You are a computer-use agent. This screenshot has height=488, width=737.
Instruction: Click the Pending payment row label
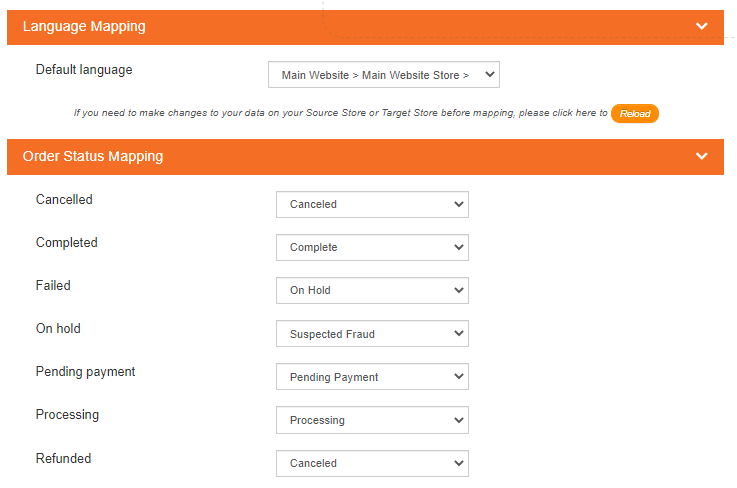pyautogui.click(x=86, y=372)
